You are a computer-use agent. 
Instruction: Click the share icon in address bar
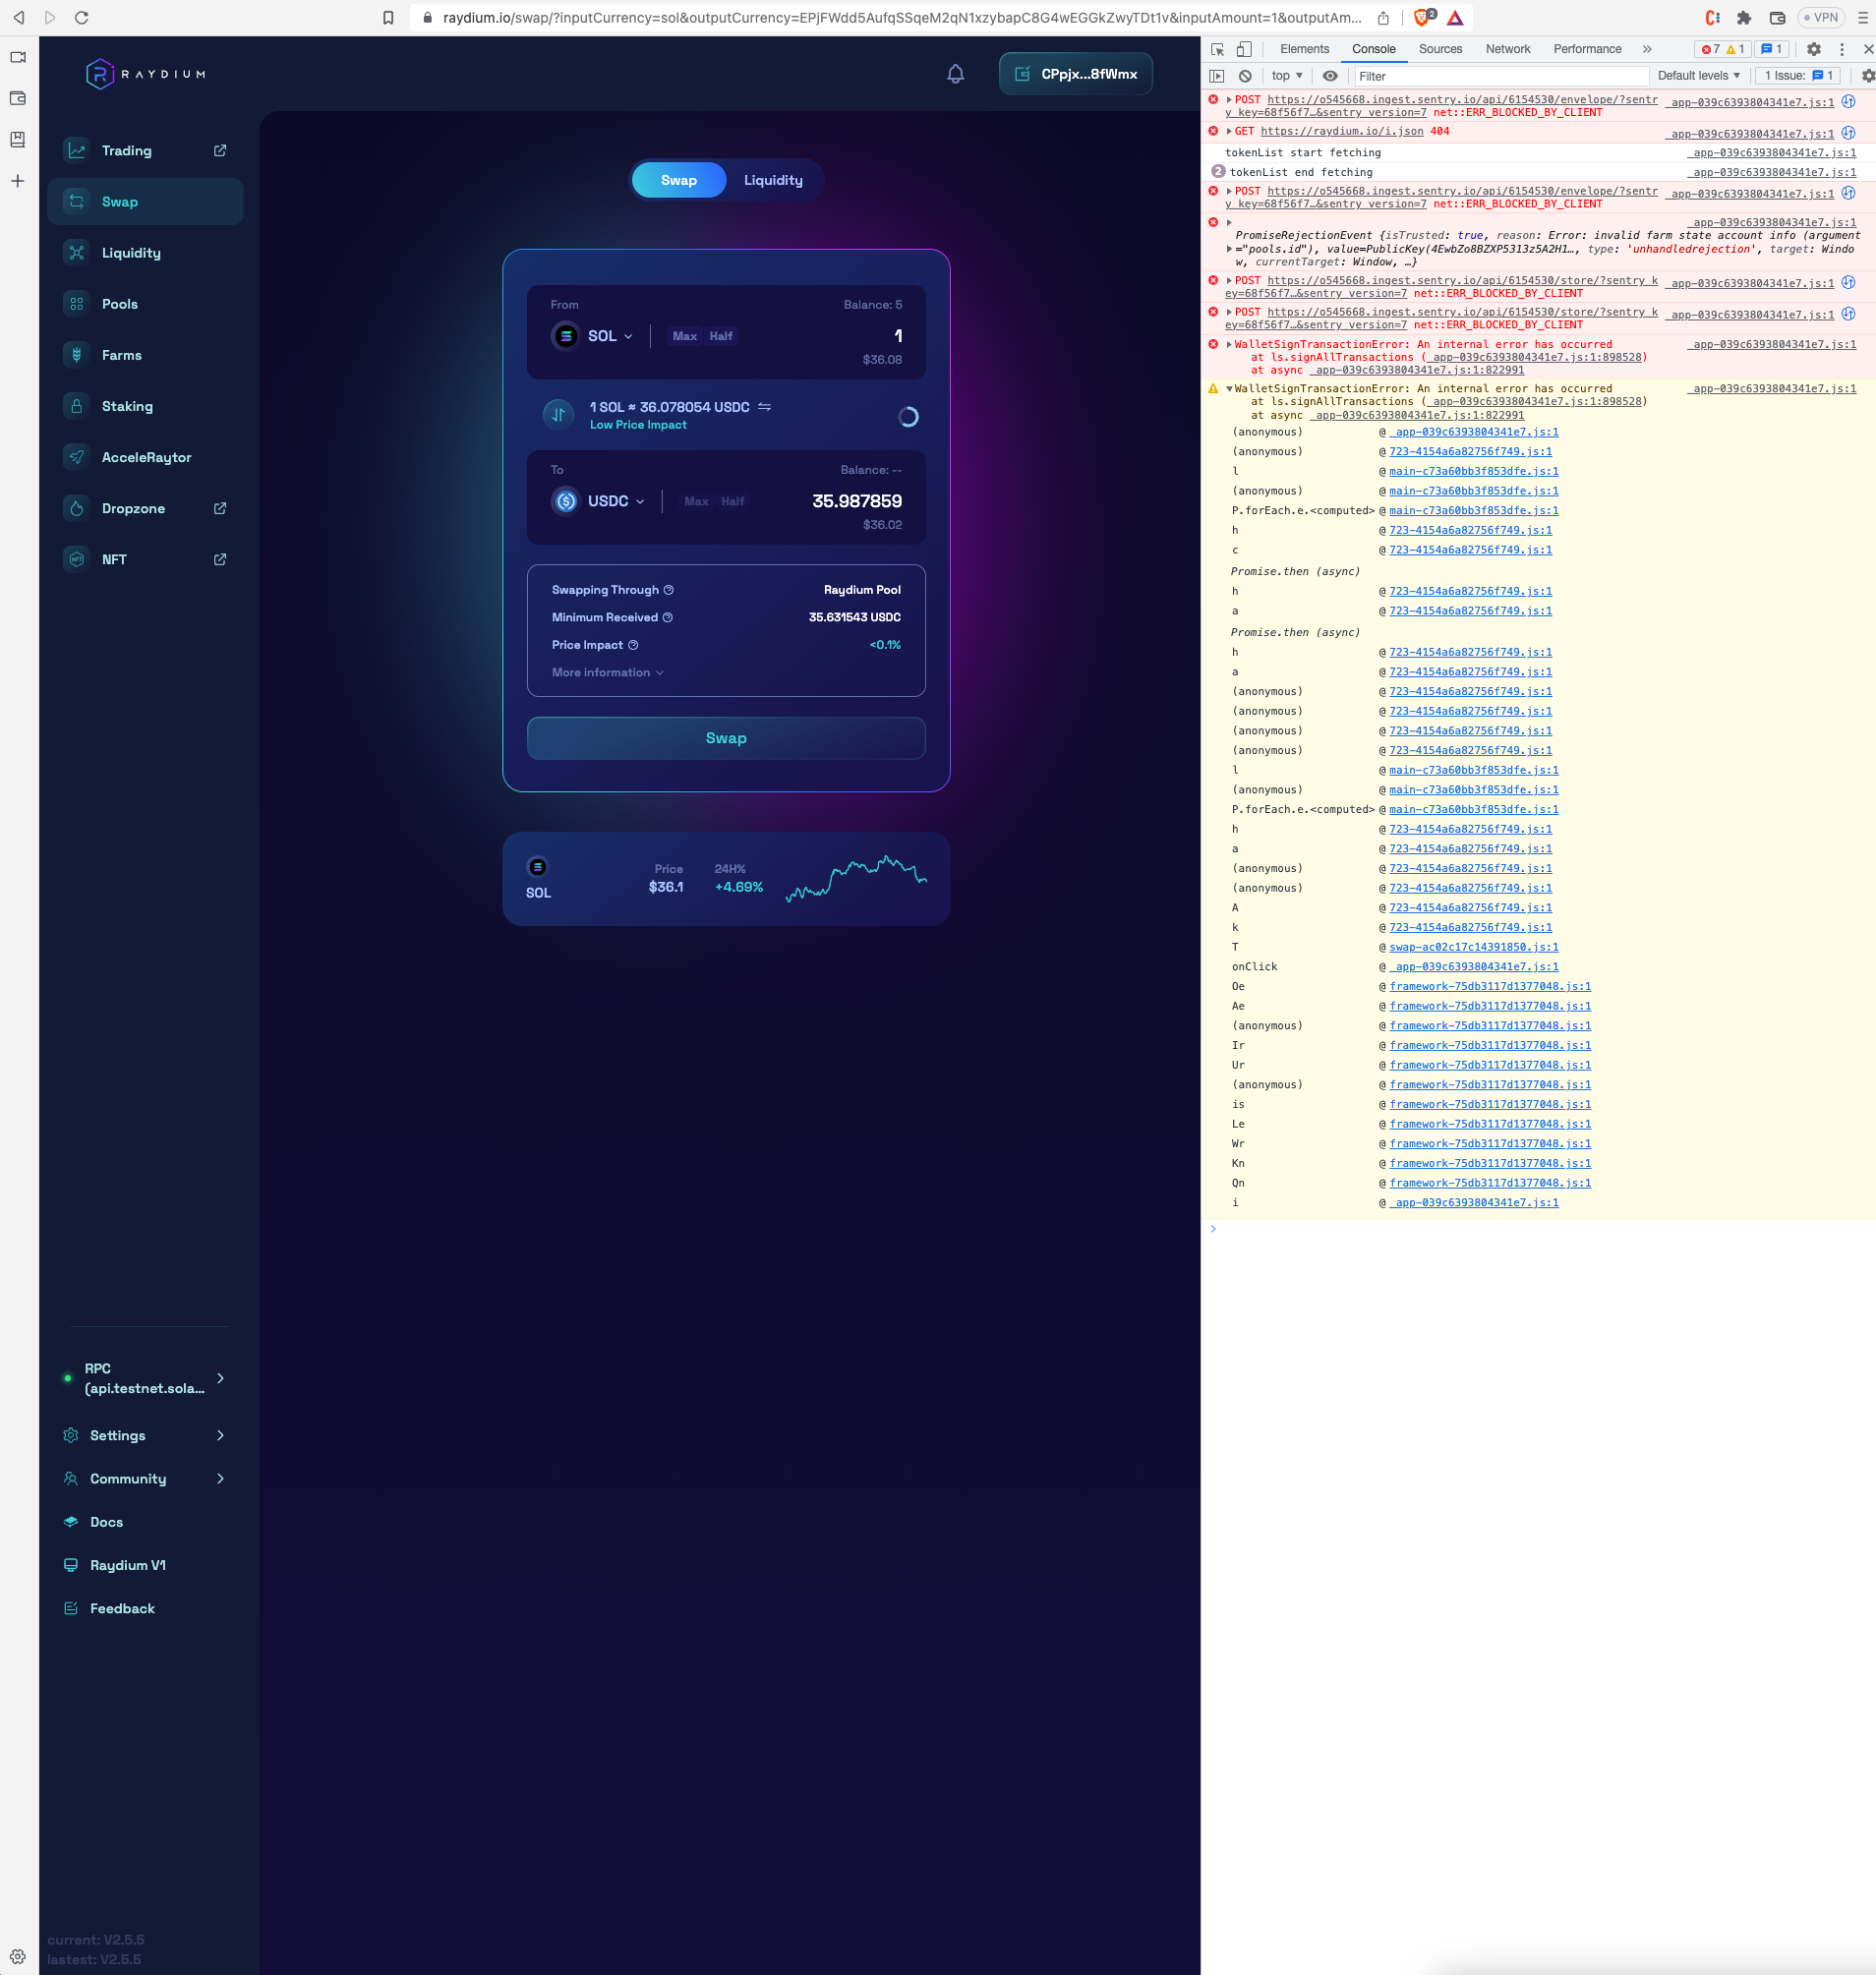pyautogui.click(x=1383, y=17)
